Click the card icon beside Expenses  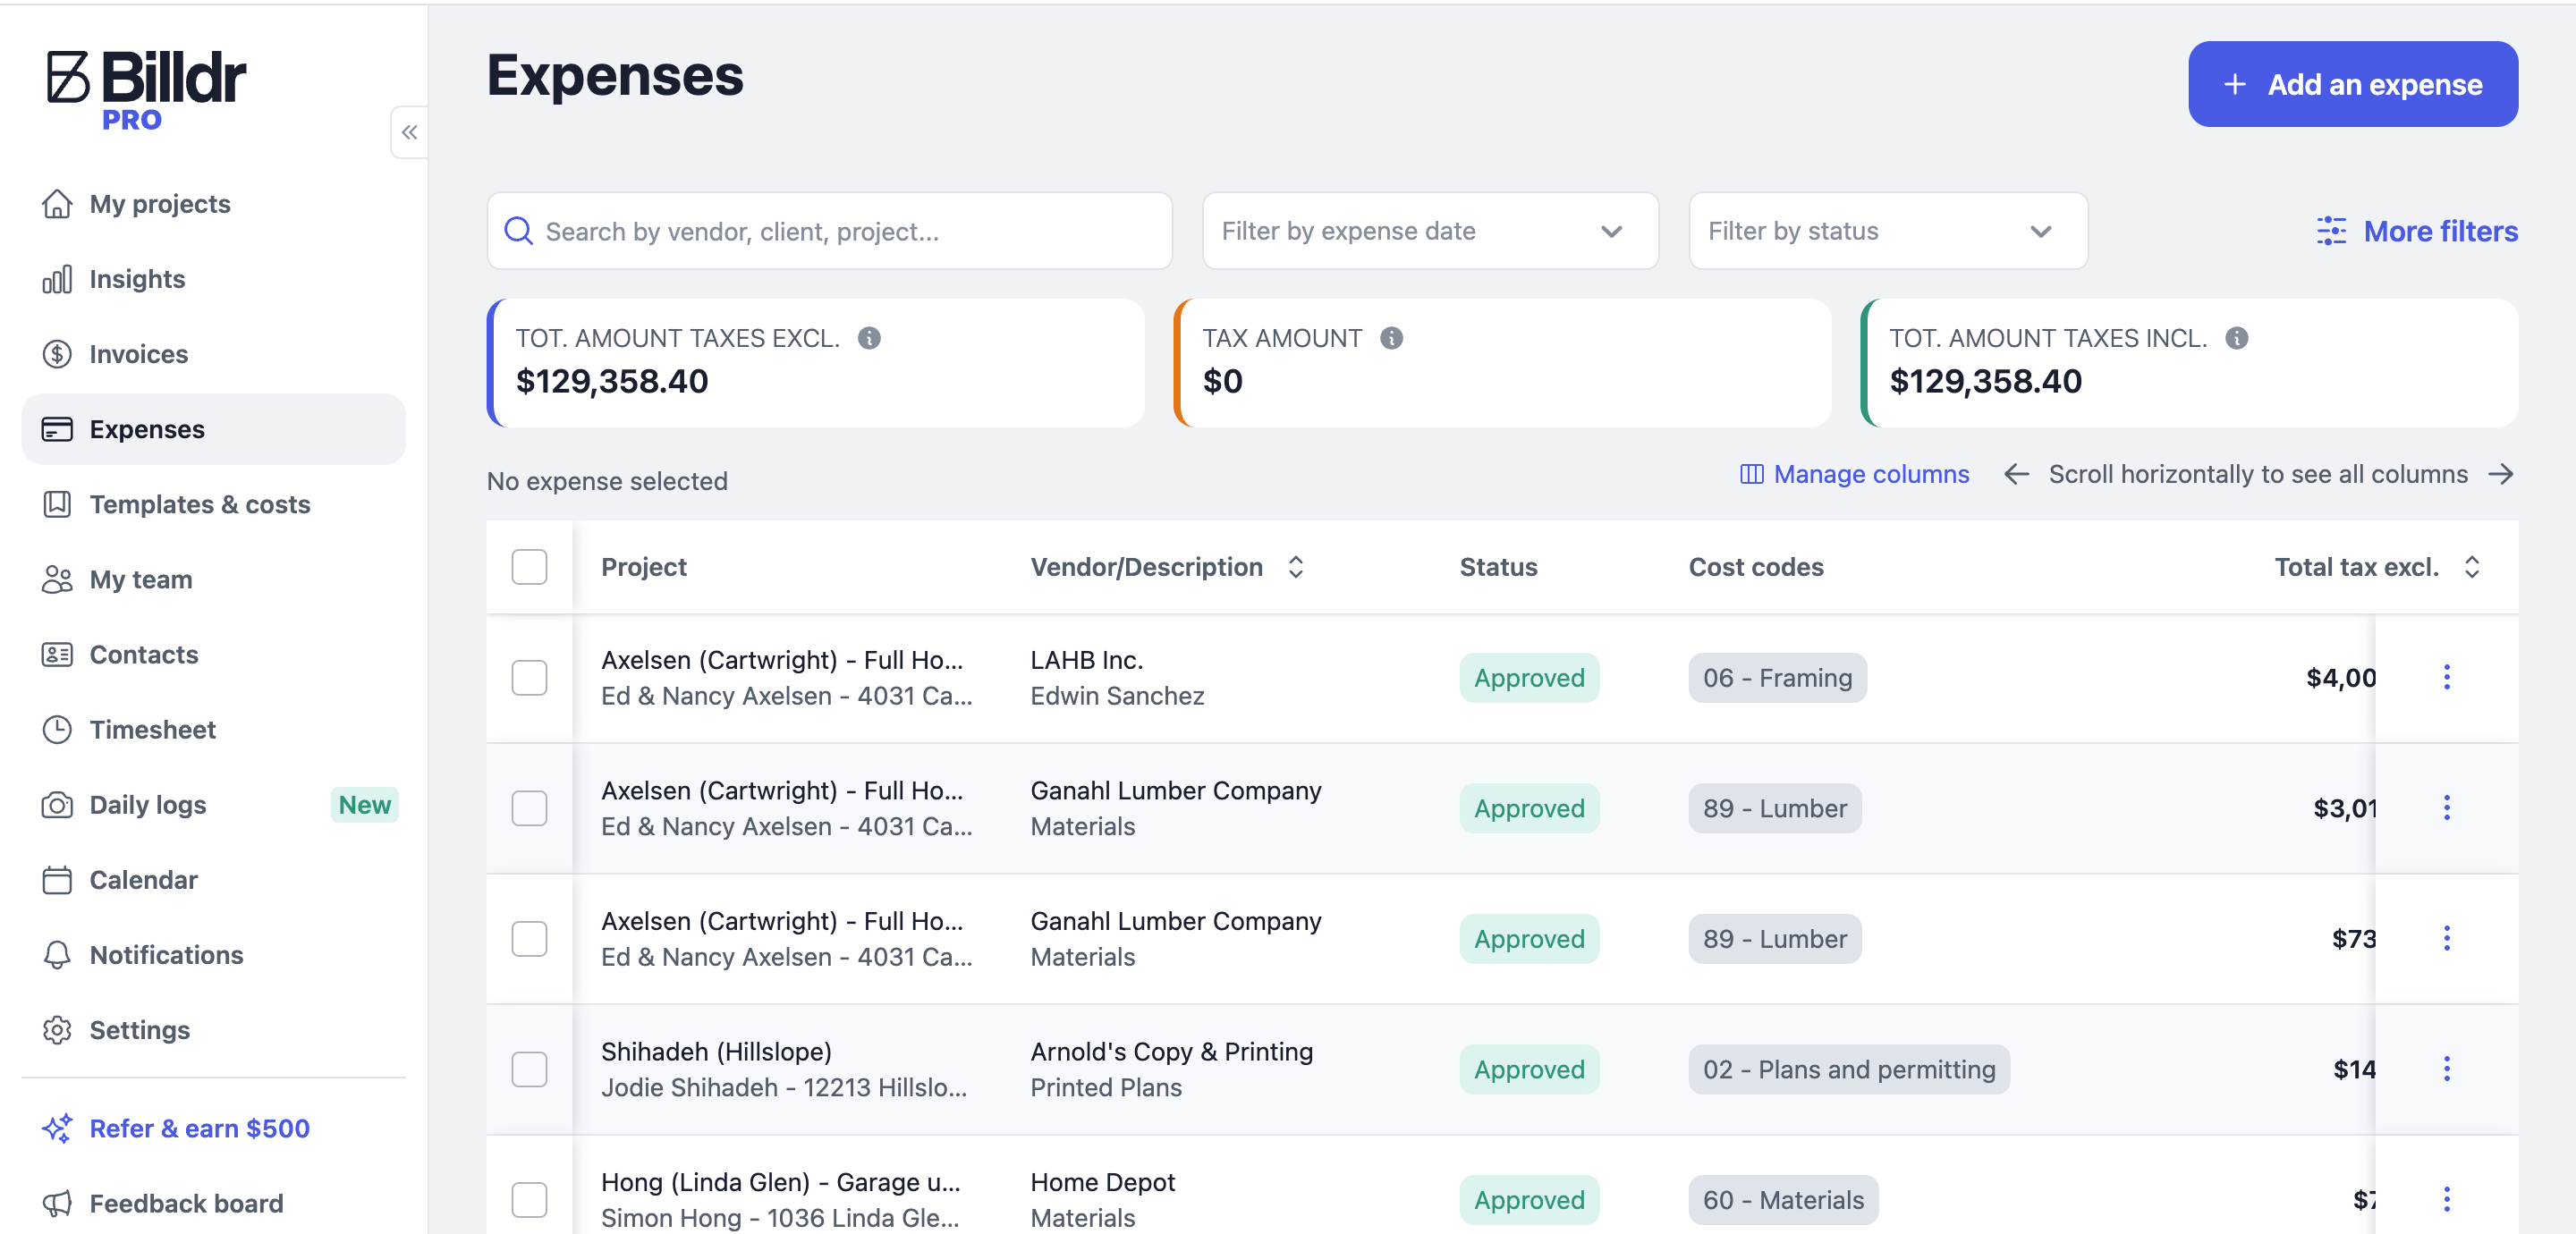coord(57,429)
